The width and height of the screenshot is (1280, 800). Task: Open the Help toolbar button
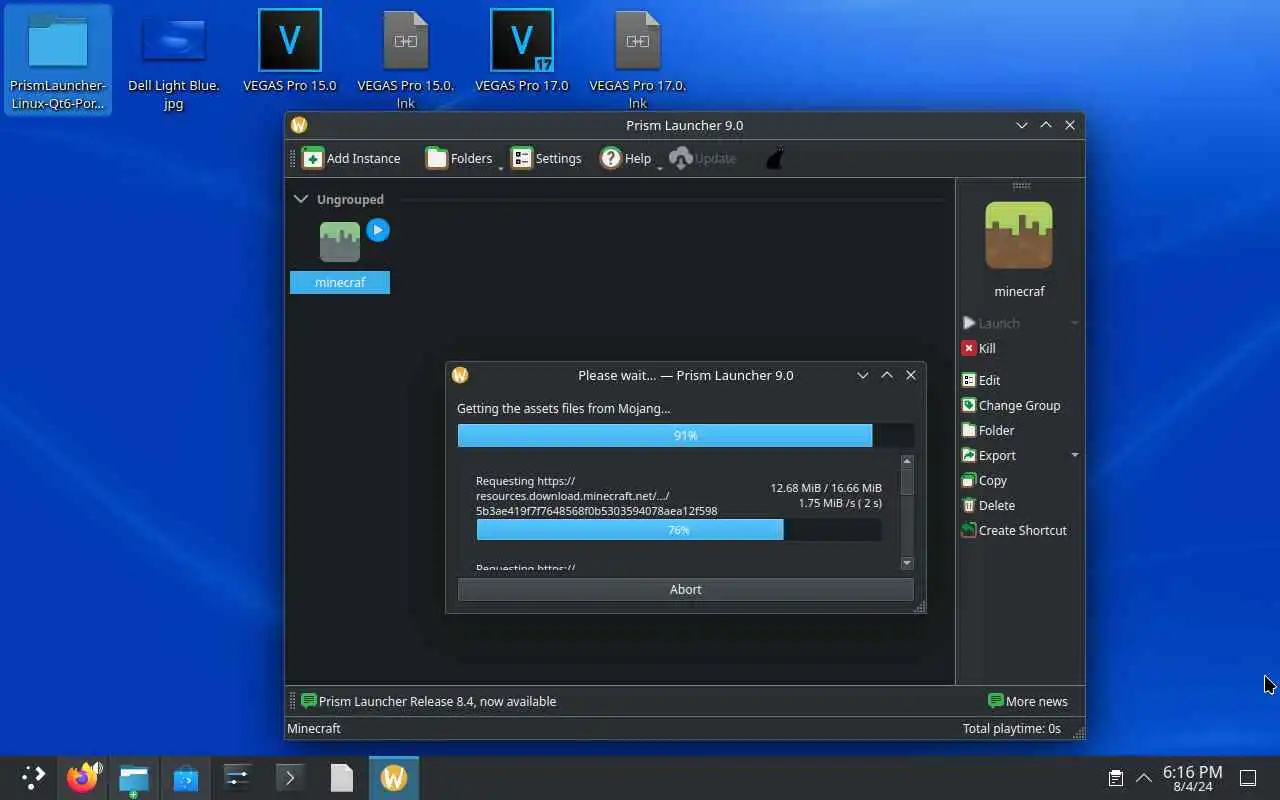click(x=626, y=158)
